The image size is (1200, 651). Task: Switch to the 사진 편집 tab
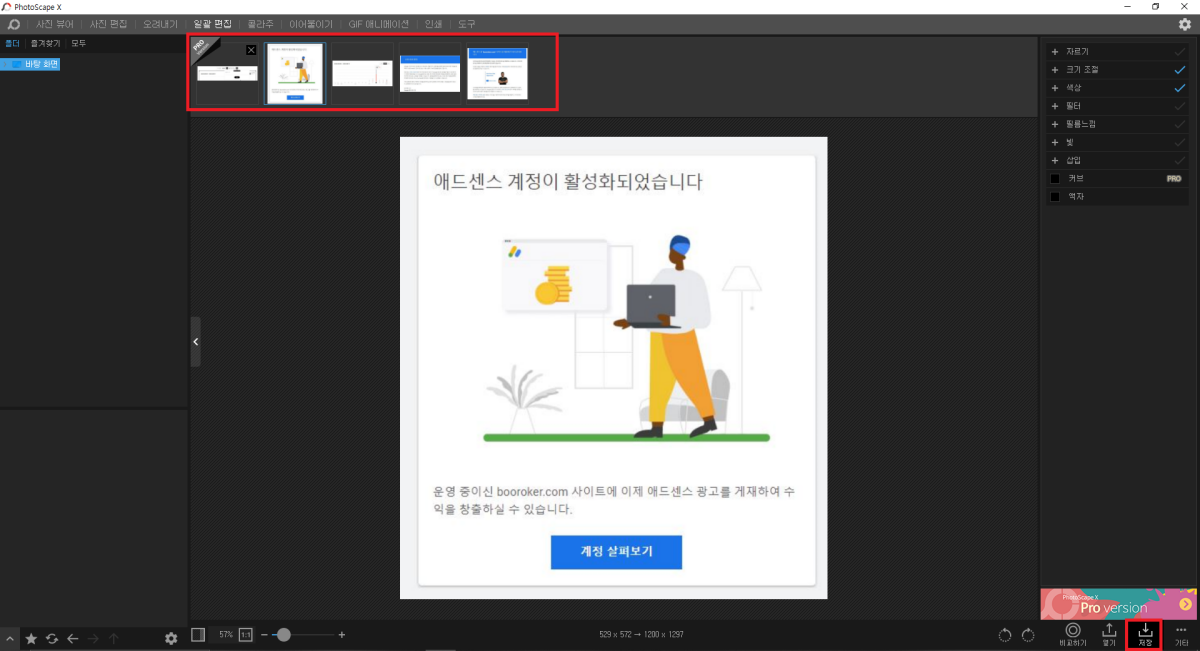[109, 23]
